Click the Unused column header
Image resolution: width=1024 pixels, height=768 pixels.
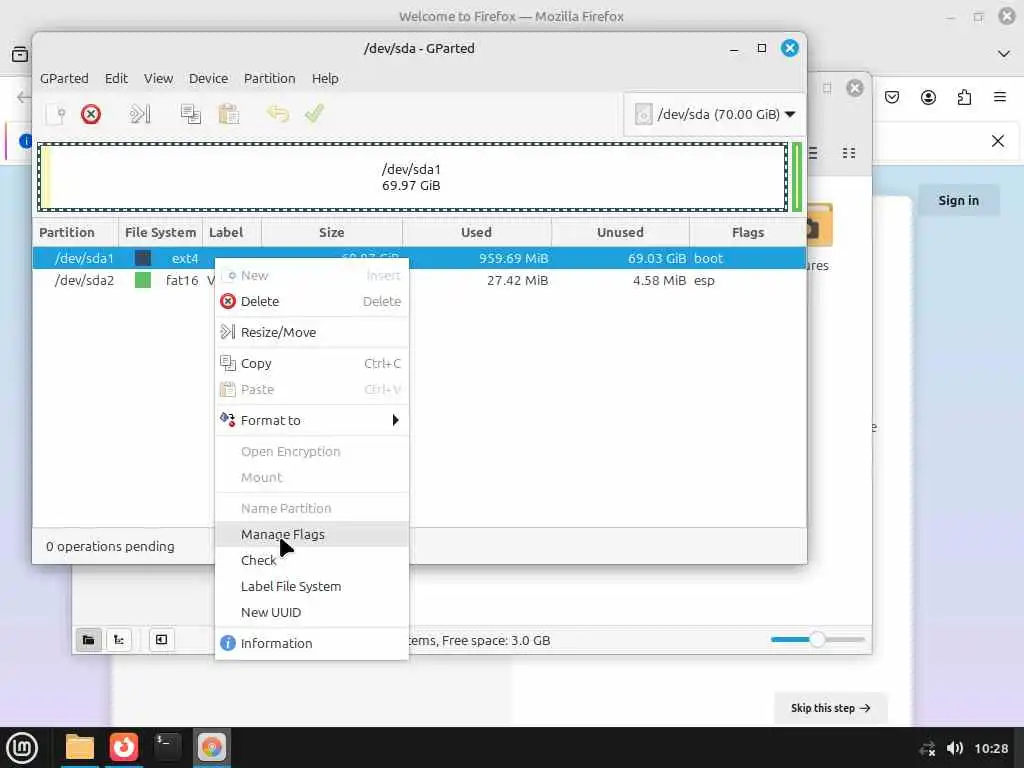[620, 232]
